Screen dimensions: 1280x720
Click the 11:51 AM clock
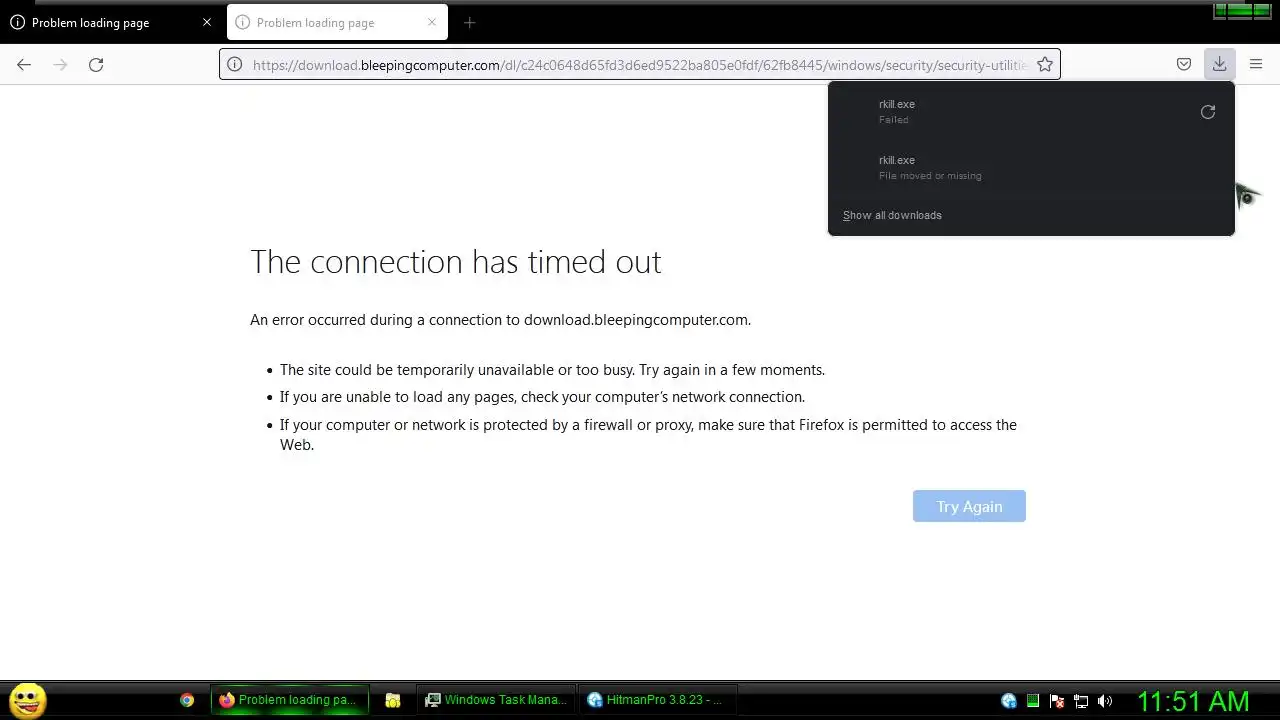(1193, 701)
